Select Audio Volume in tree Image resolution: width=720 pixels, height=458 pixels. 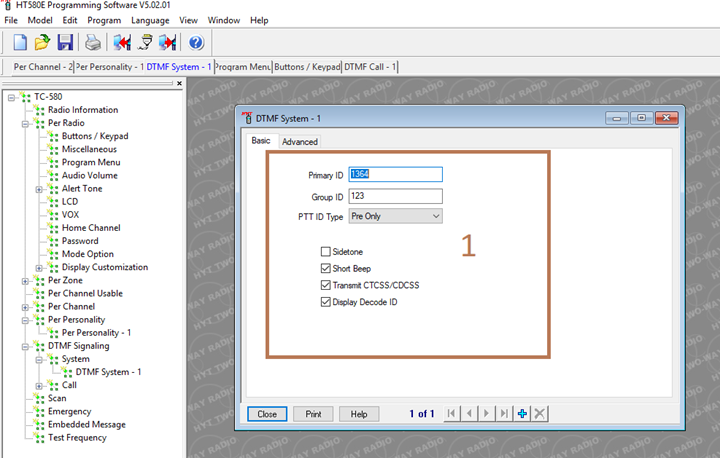[90, 175]
